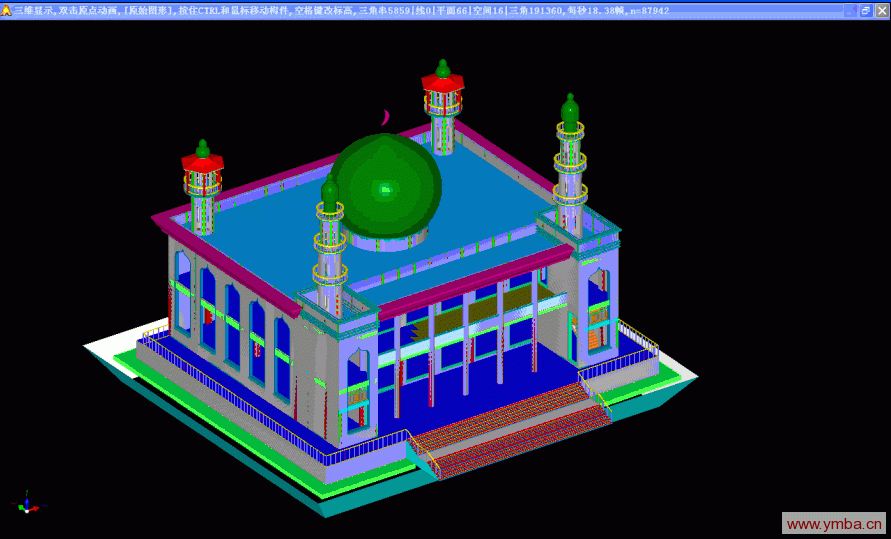Viewport: 891px width, 539px height.
Task: Minimize the 3D display window
Action: [x=850, y=10]
